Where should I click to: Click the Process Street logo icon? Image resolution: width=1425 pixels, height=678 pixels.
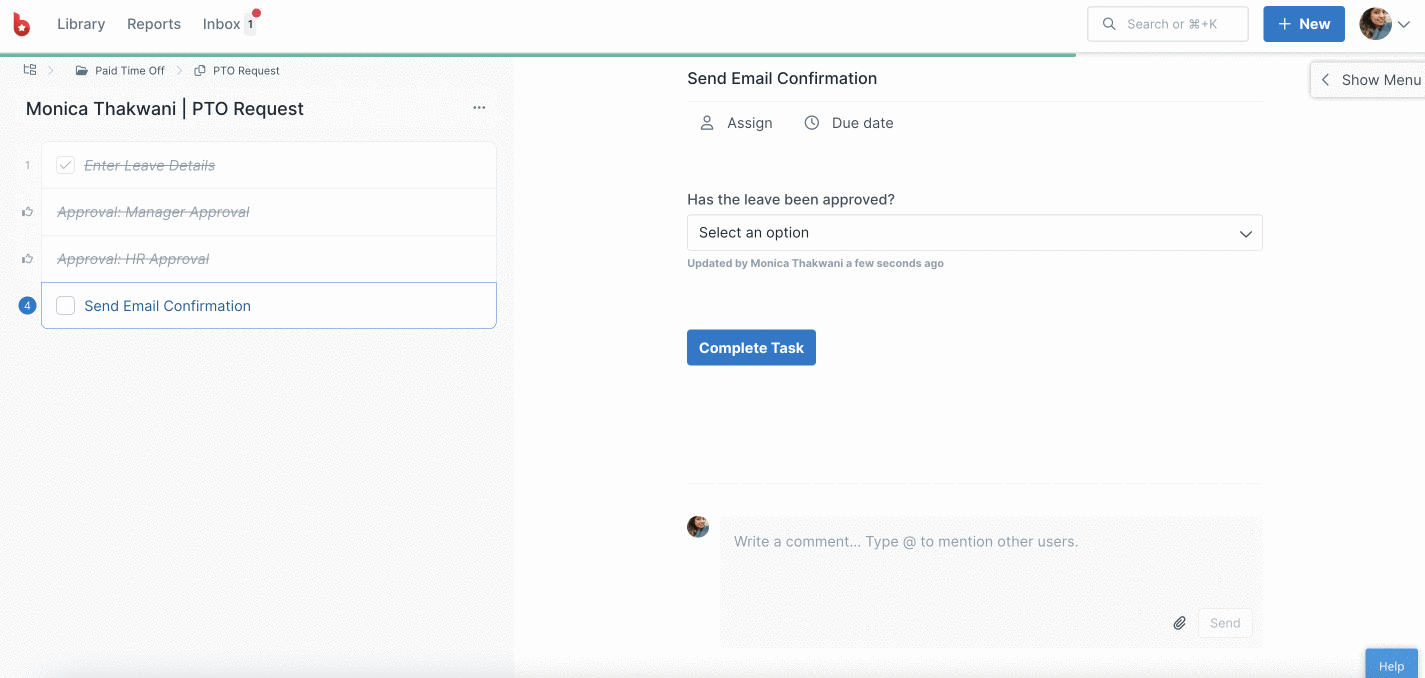pyautogui.click(x=21, y=25)
